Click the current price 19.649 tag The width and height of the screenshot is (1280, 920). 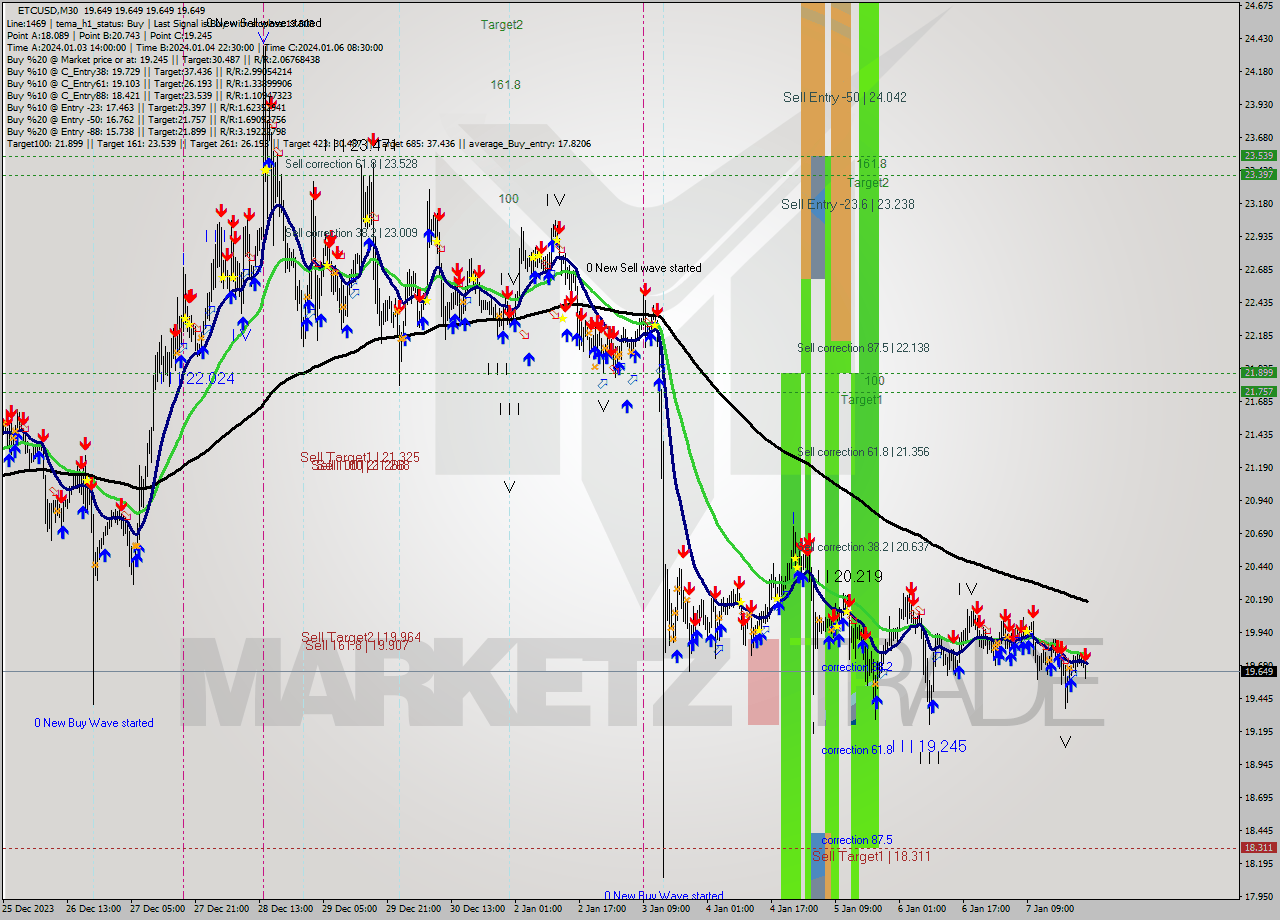point(1258,671)
